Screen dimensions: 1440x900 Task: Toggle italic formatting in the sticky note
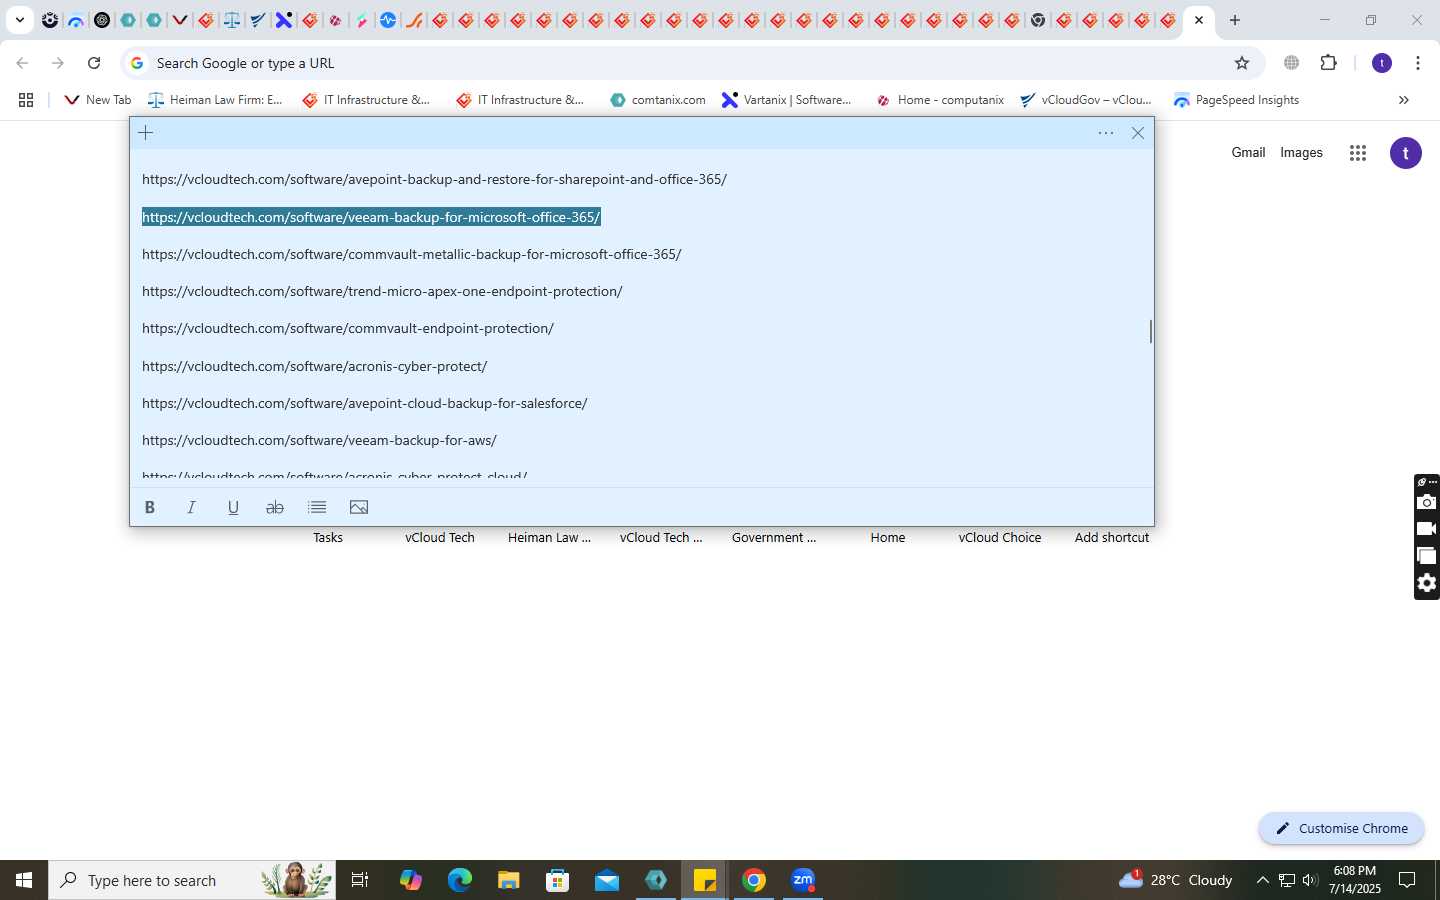tap(192, 508)
